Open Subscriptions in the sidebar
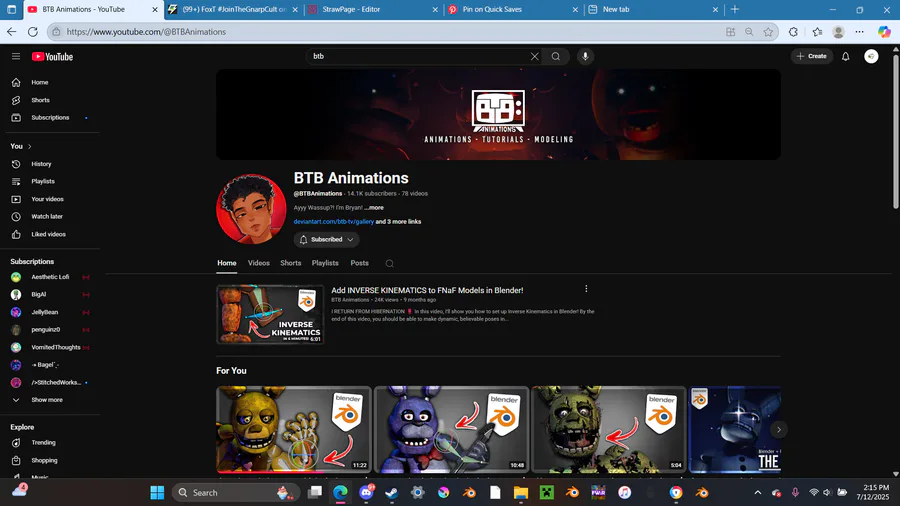Image resolution: width=900 pixels, height=506 pixels. [50, 118]
